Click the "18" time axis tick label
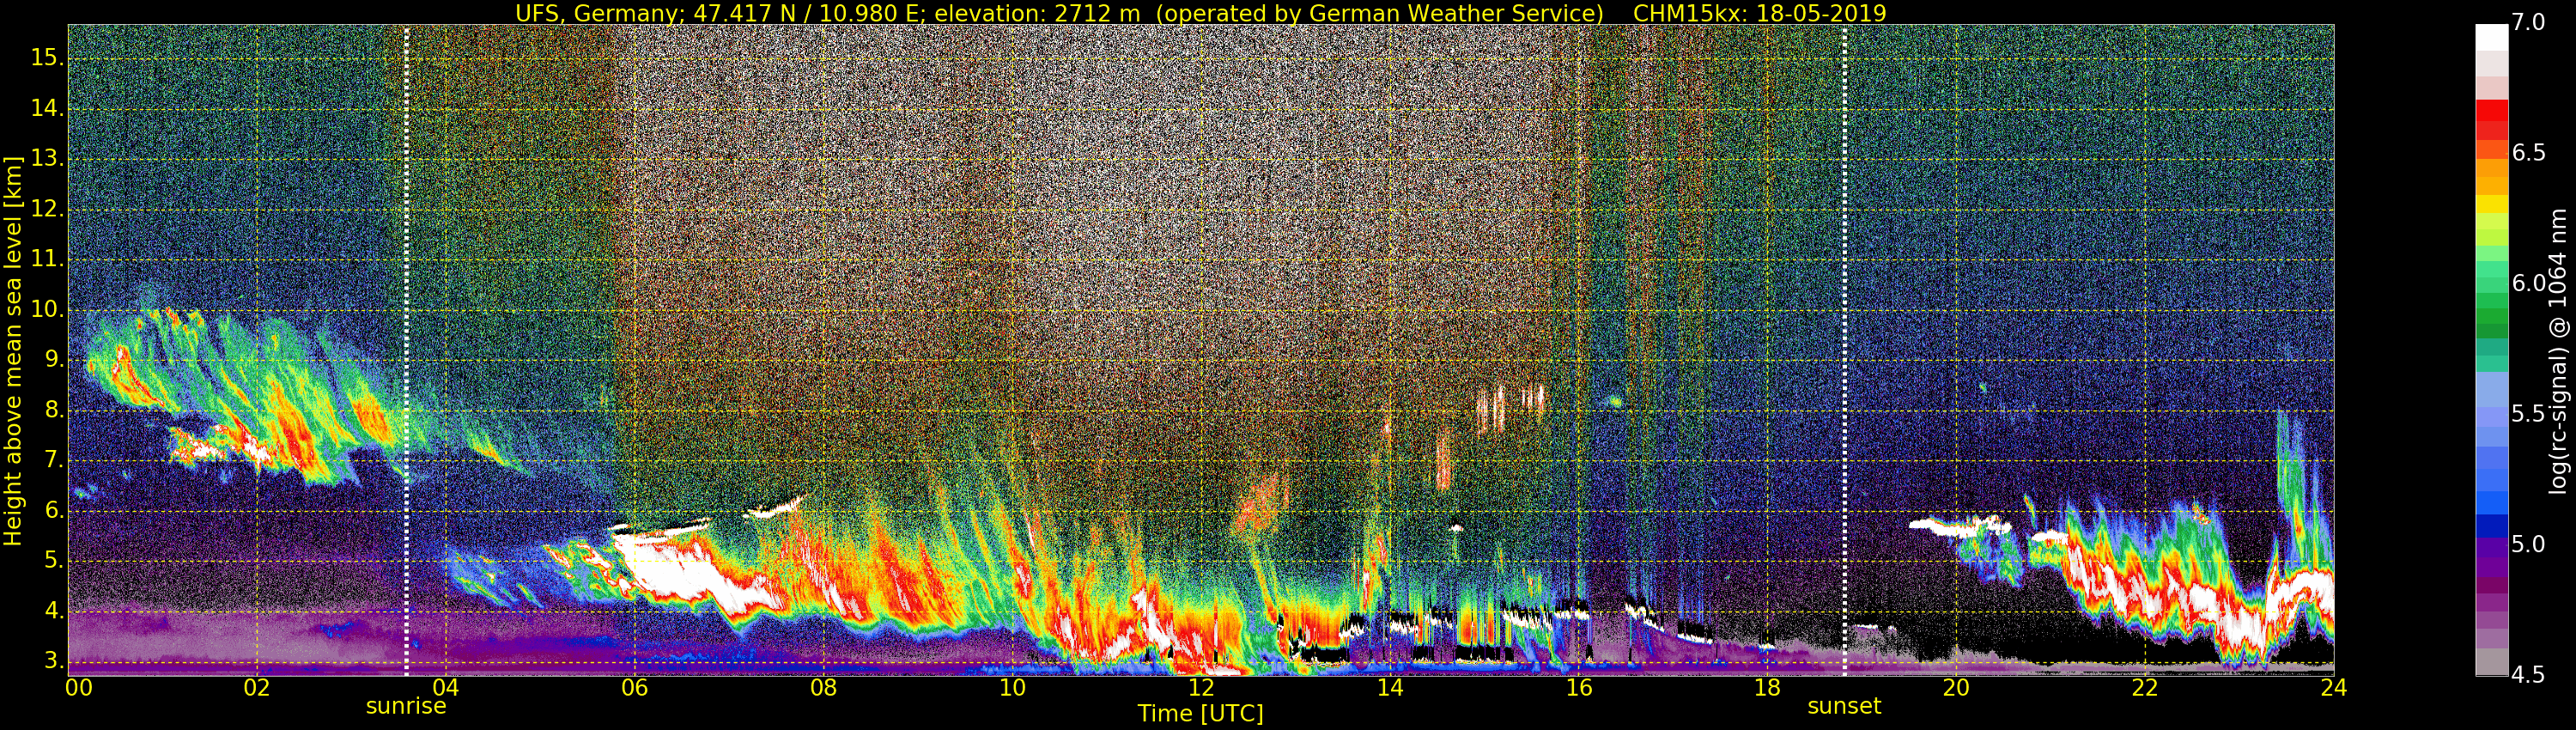Screen dimensions: 2576x730 point(1767,688)
